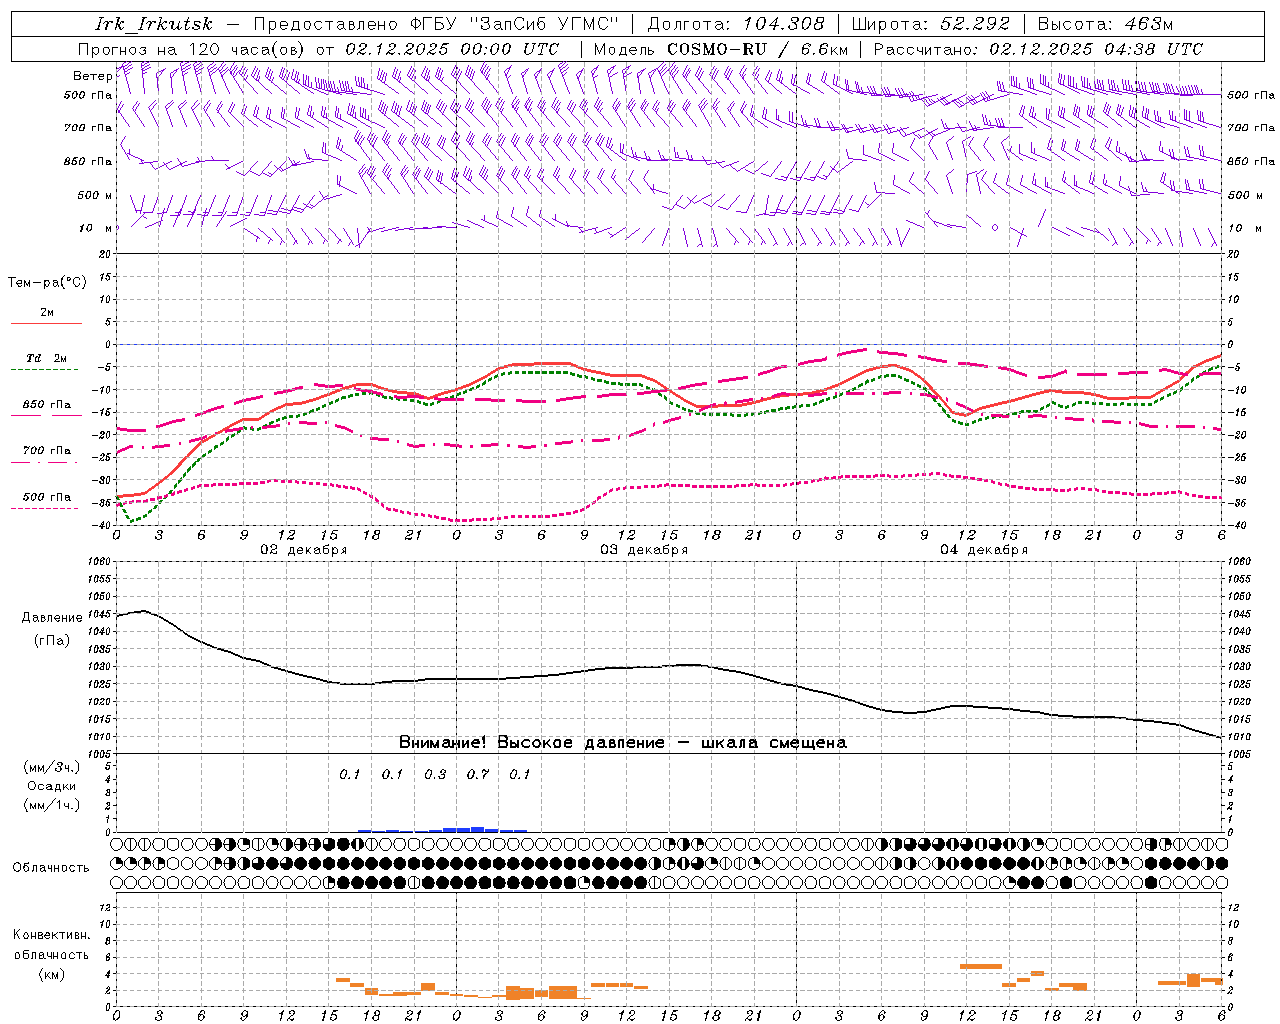This screenshot has width=1280, height=1024.
Task: Click the (мм/1ч.) units label
Action: [52, 805]
